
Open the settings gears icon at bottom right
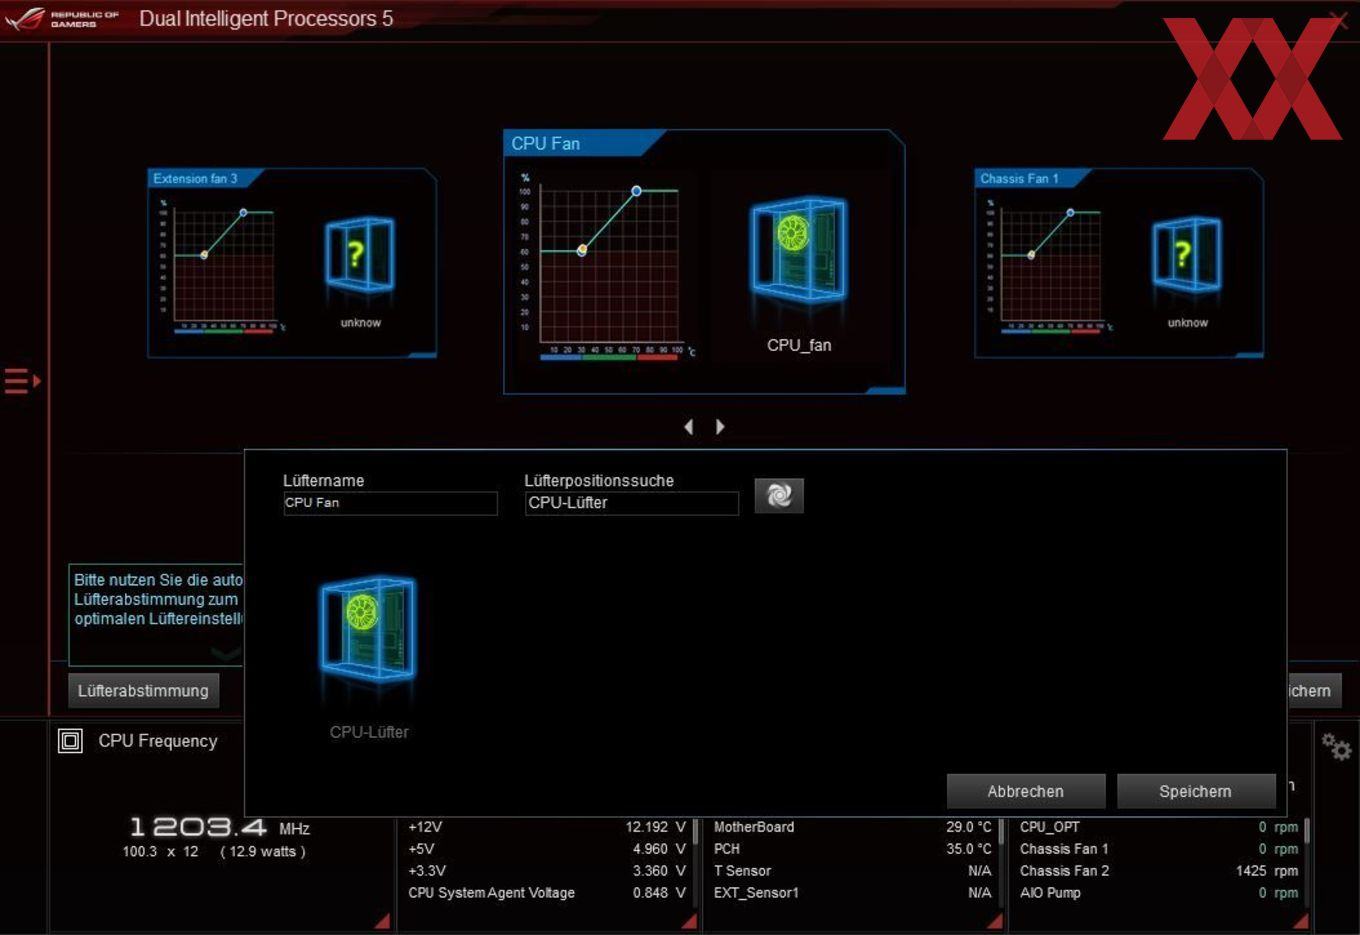coord(1336,746)
